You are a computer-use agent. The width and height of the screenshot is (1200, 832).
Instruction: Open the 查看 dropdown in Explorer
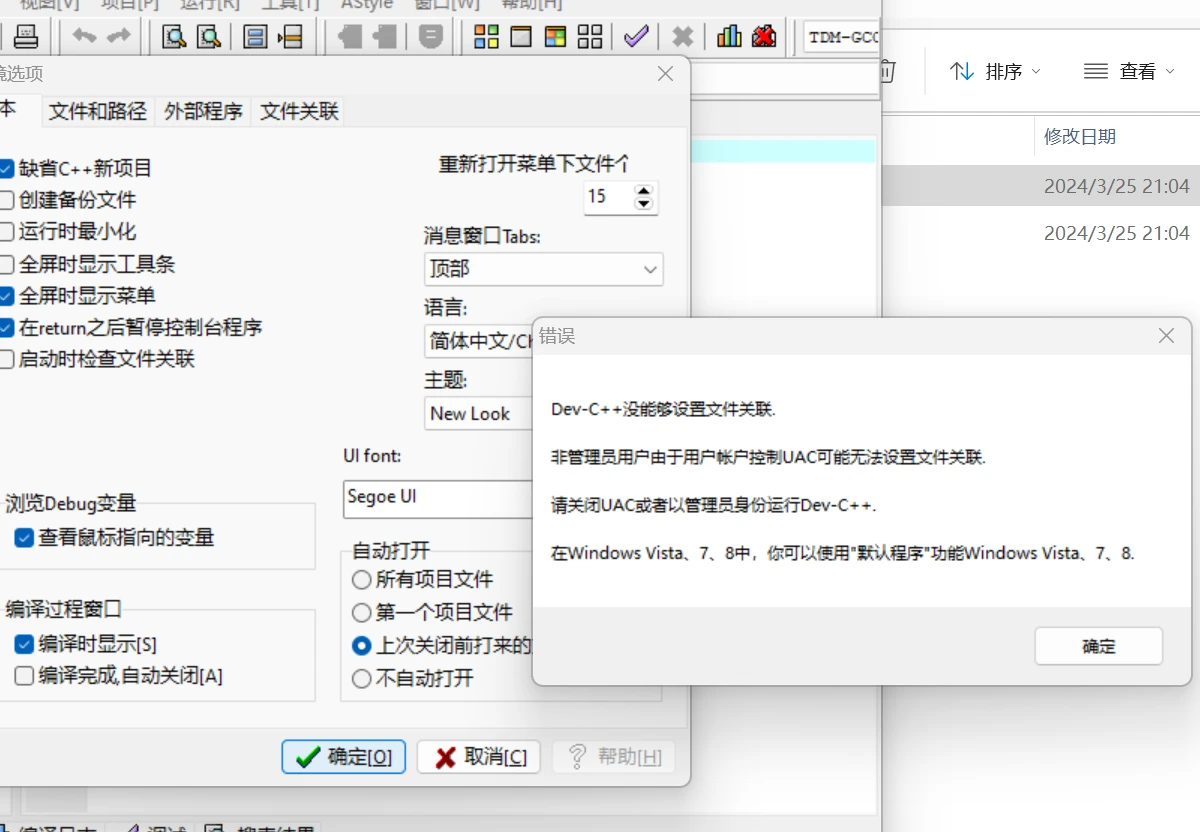click(x=1130, y=71)
